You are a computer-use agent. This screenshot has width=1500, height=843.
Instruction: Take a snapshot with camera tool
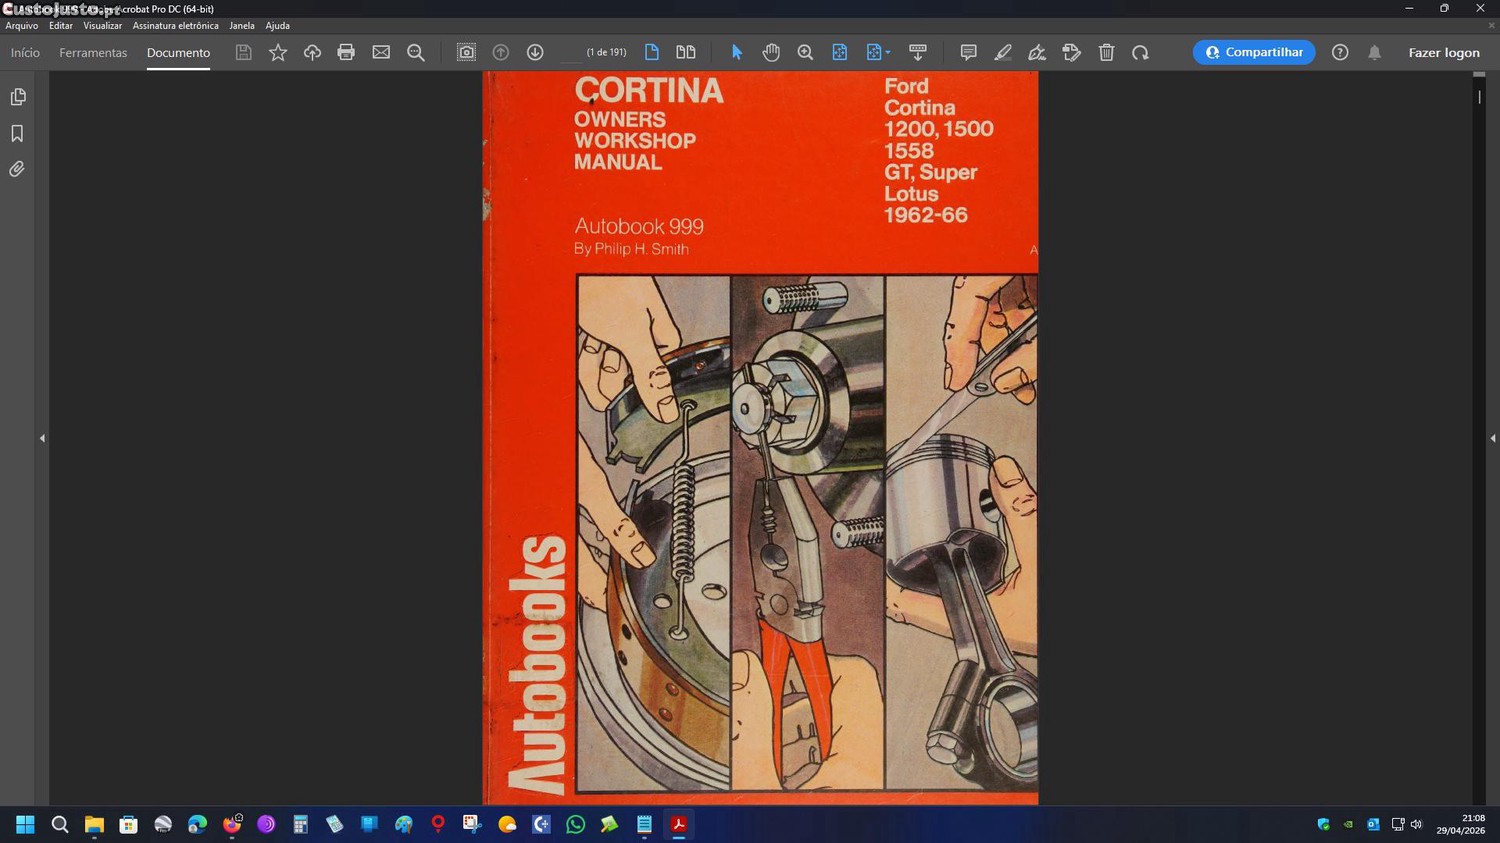[x=466, y=52]
